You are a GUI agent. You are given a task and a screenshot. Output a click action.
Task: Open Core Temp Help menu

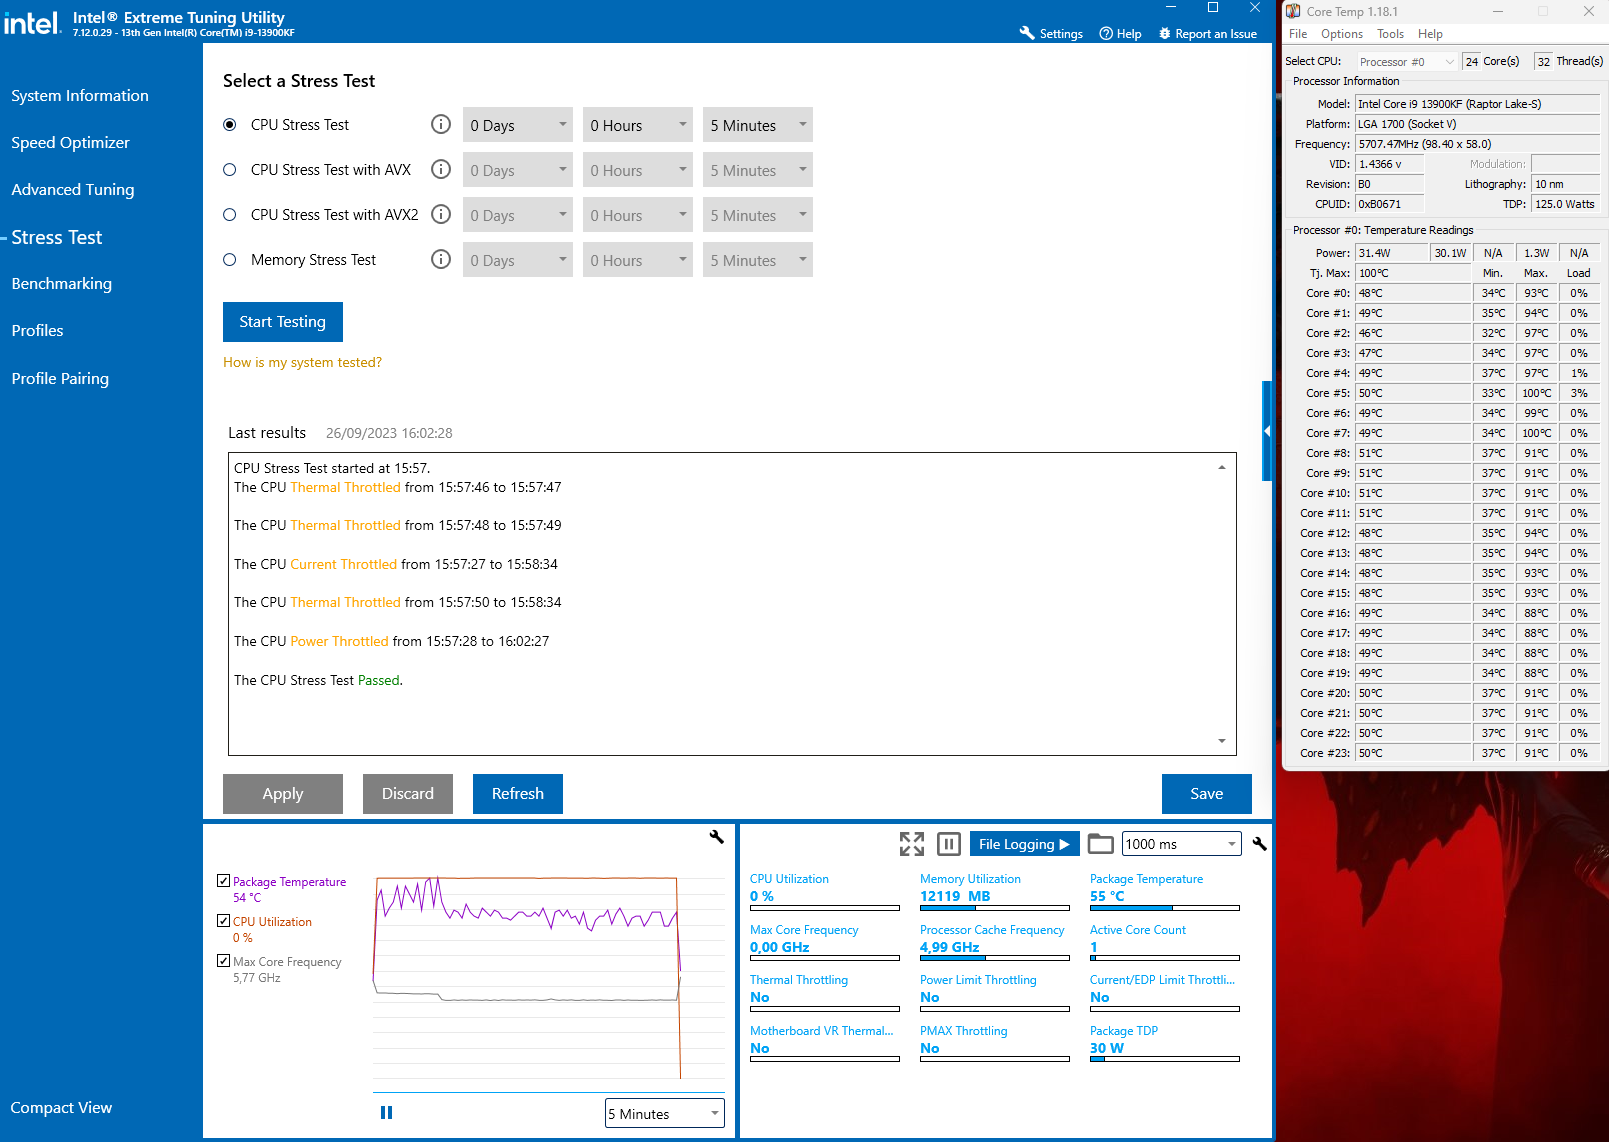1430,34
